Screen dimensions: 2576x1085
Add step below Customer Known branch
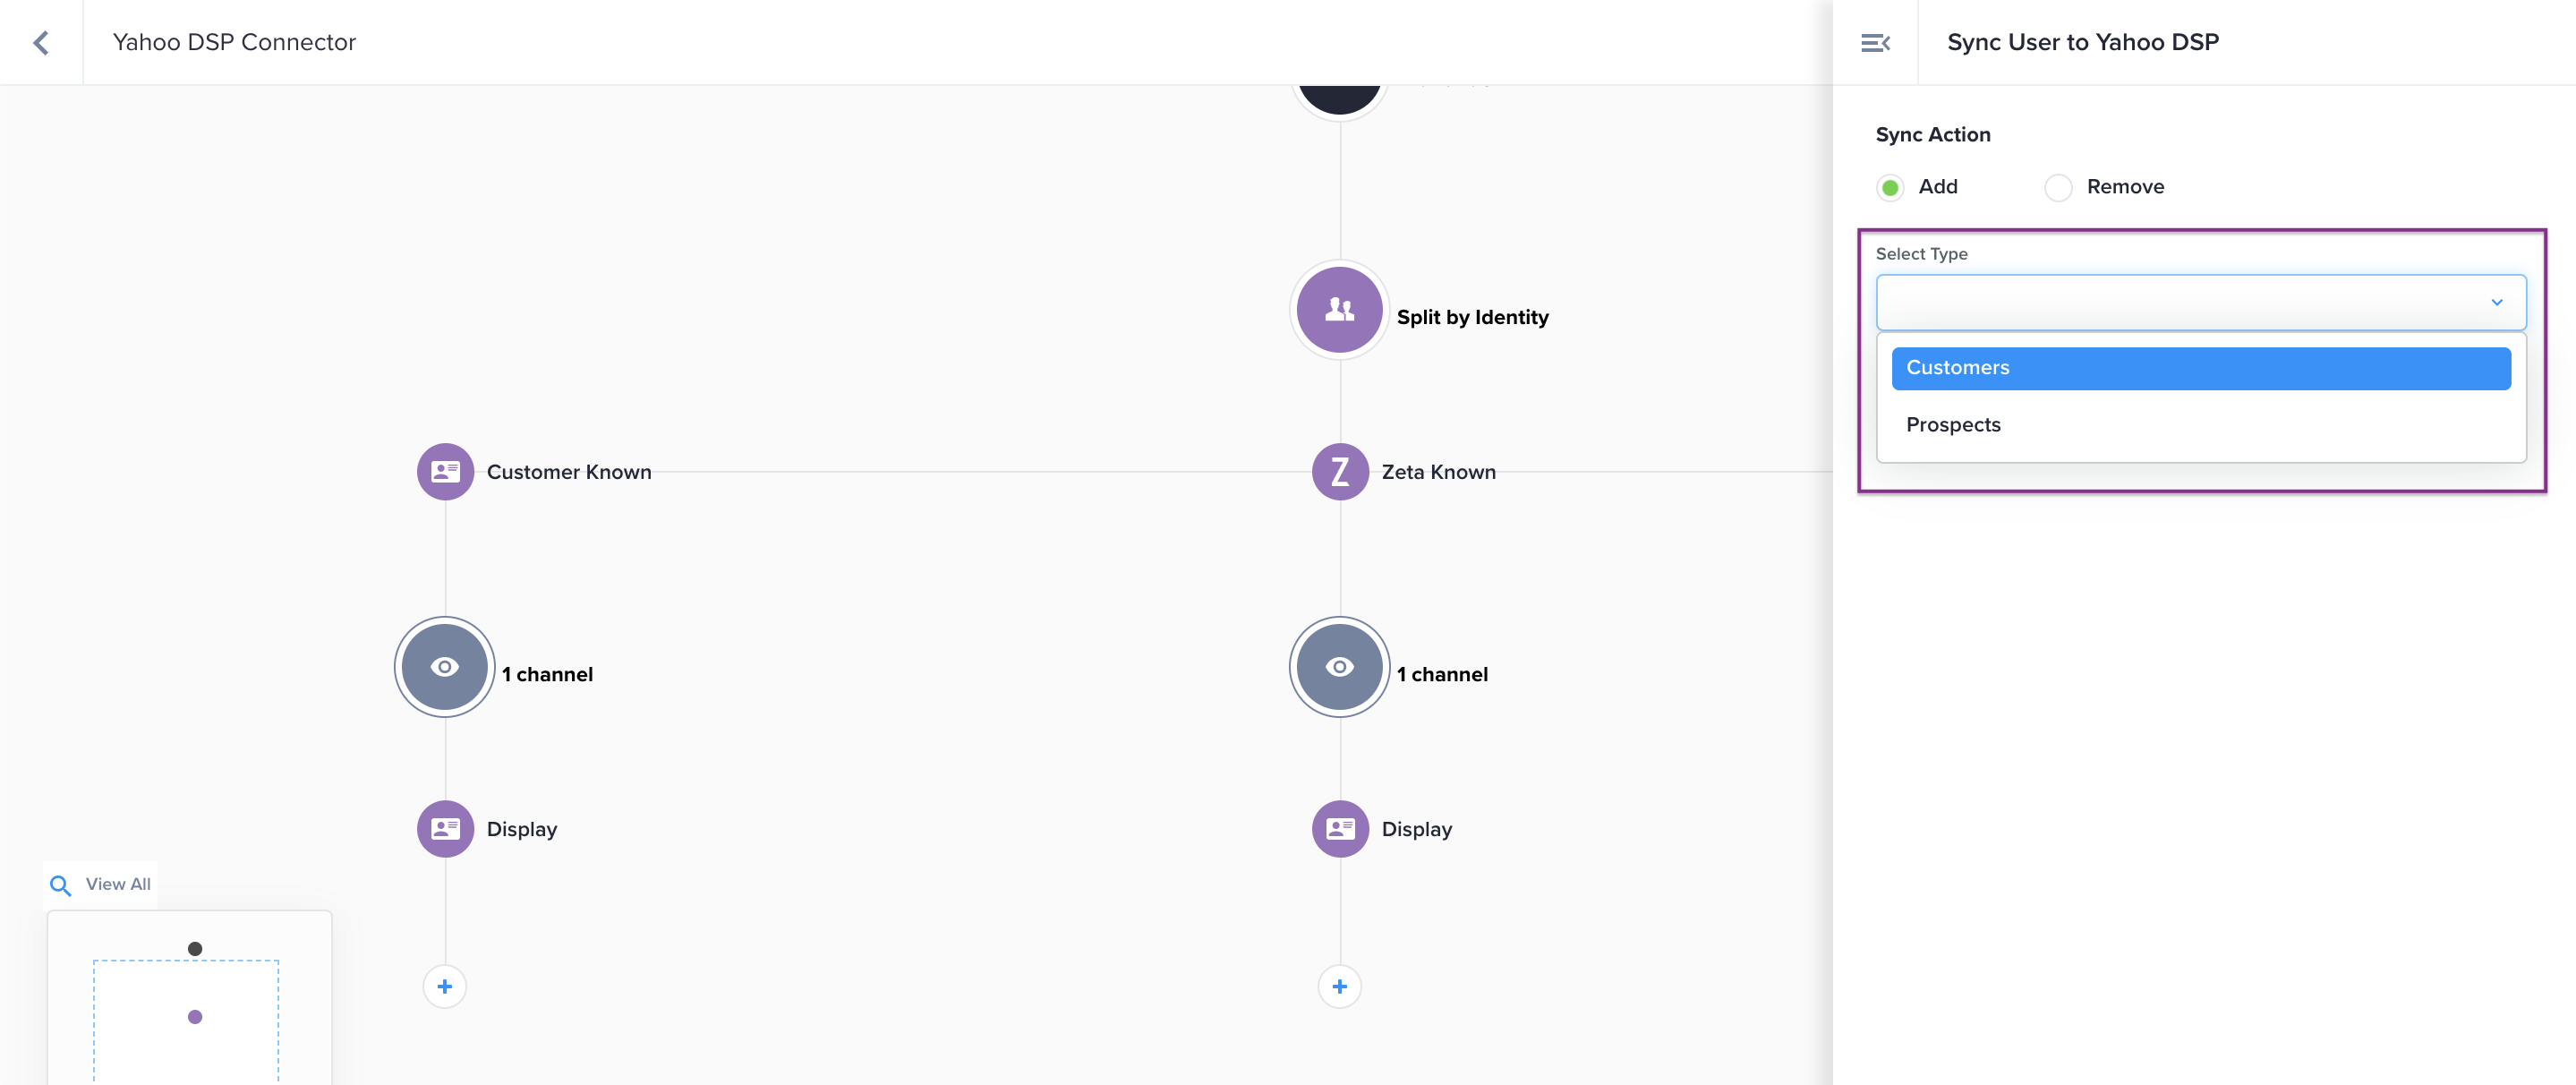[x=445, y=986]
